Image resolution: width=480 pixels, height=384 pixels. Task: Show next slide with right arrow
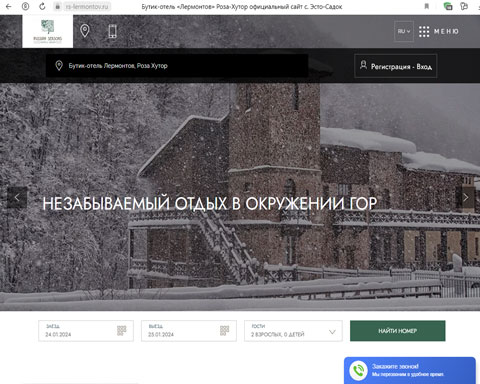(x=465, y=198)
